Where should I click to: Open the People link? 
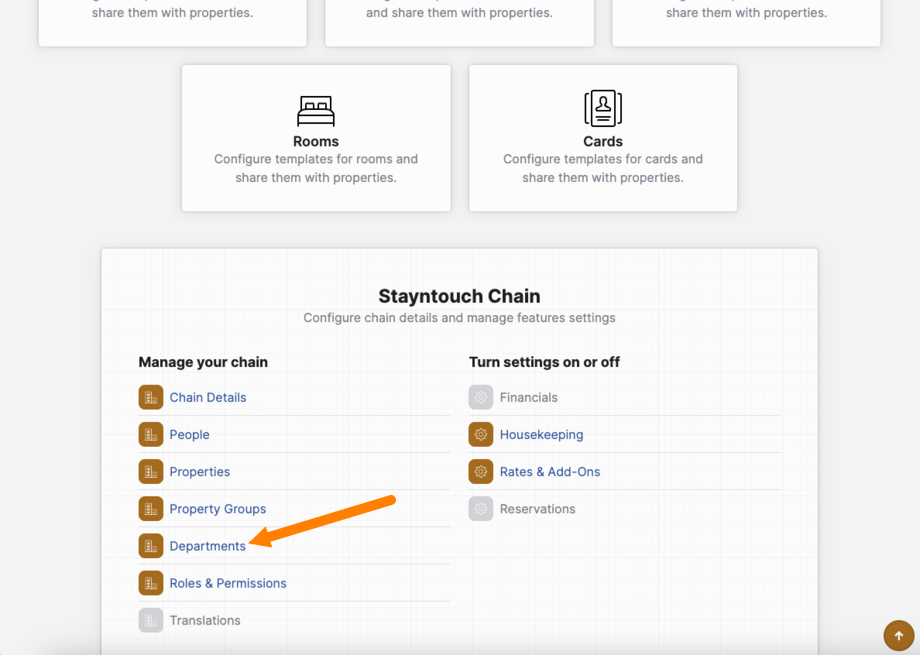(190, 434)
